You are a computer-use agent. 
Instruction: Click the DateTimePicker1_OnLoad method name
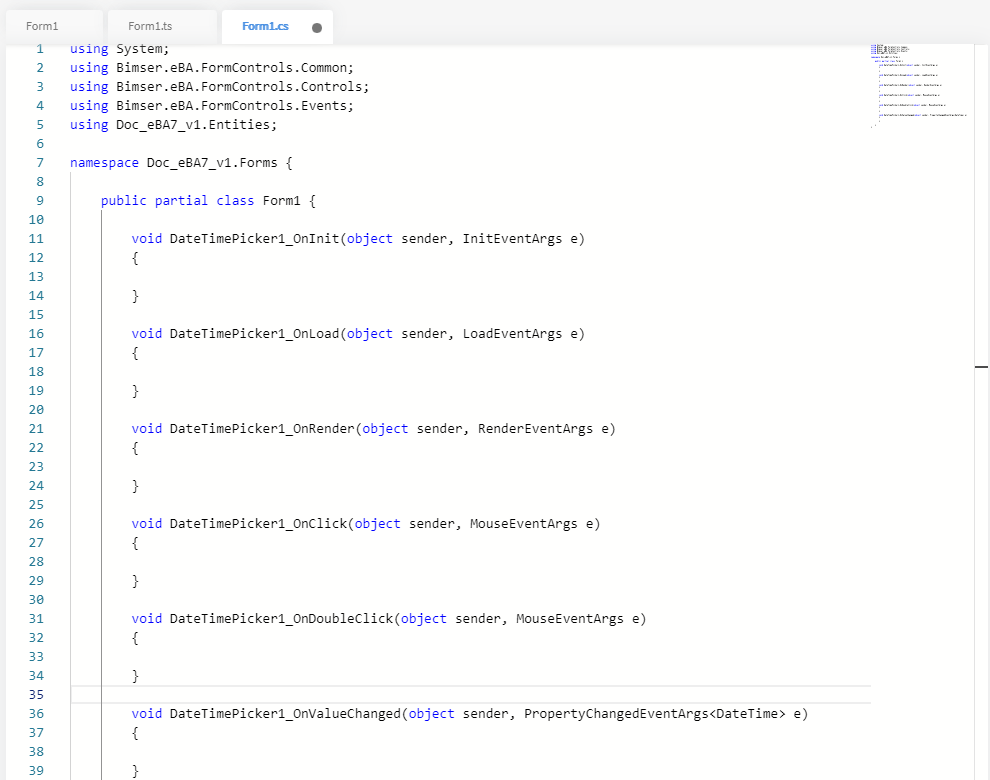click(x=254, y=333)
